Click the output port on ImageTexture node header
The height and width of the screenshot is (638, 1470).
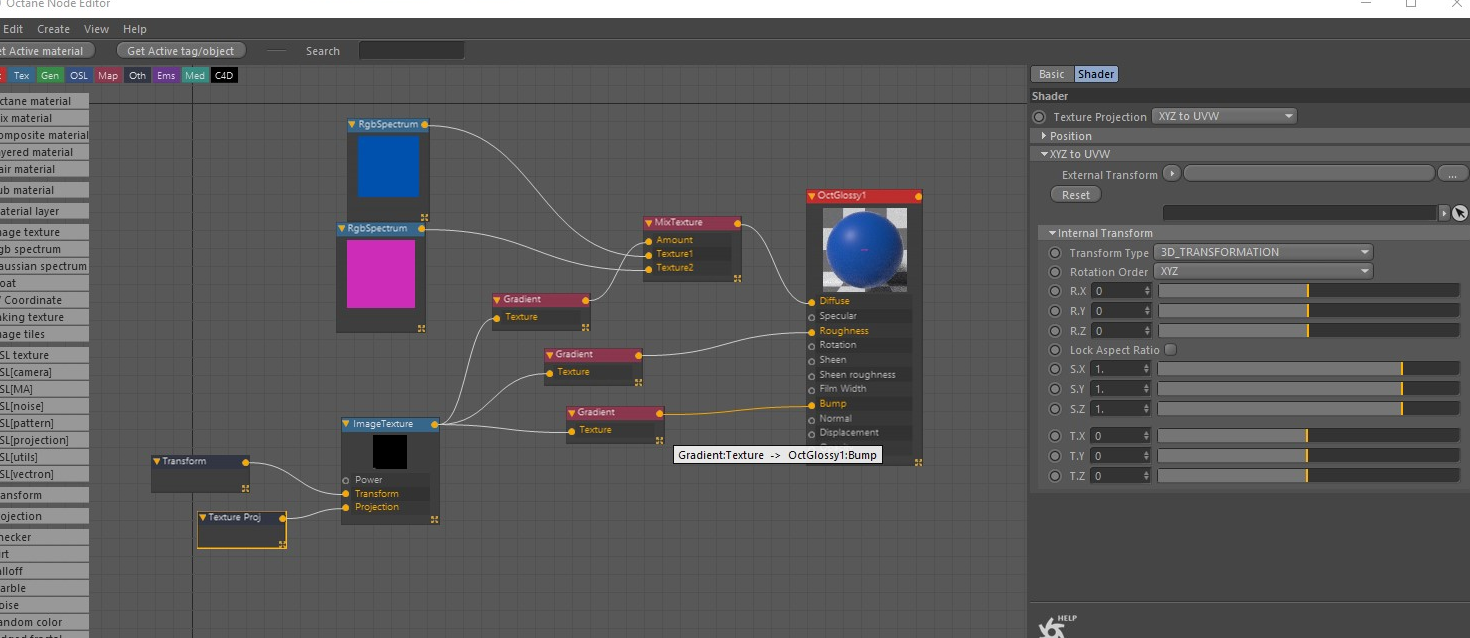(x=435, y=424)
